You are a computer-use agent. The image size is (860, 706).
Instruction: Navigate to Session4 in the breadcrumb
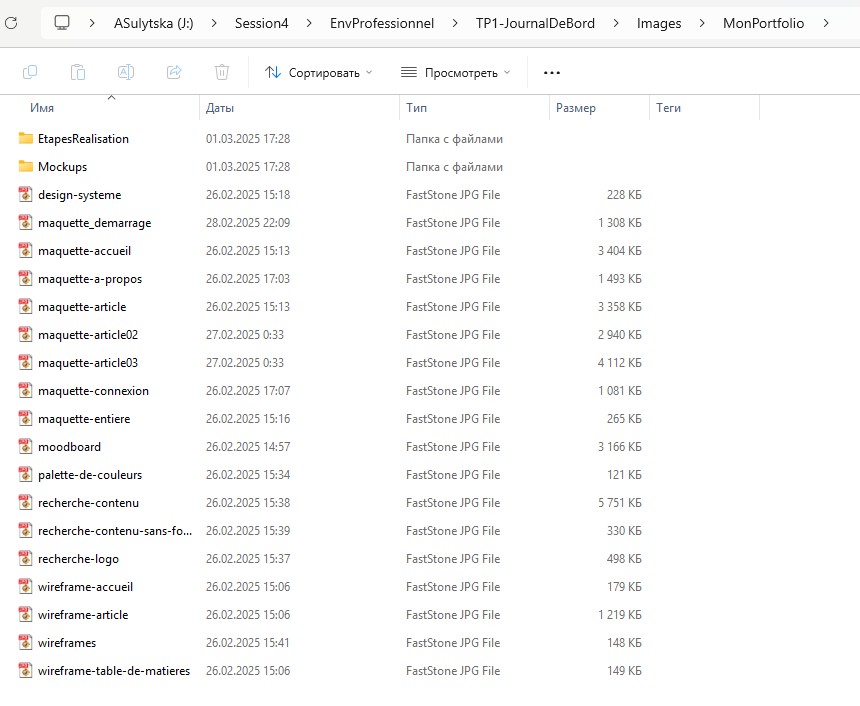pyautogui.click(x=261, y=22)
